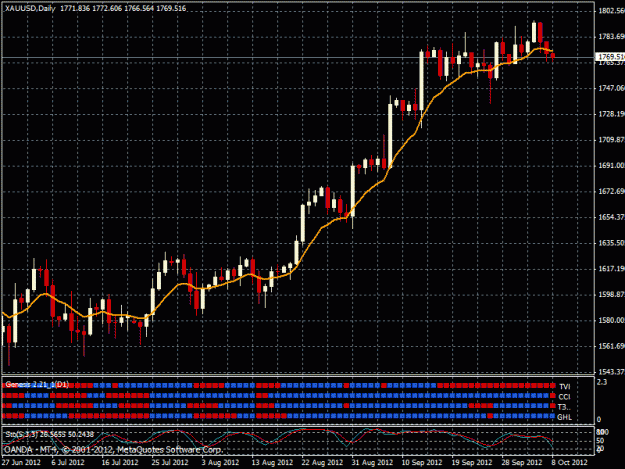This screenshot has height=469, width=625.
Task: Click the 16 Jul 2012 date label
Action: click(x=120, y=462)
